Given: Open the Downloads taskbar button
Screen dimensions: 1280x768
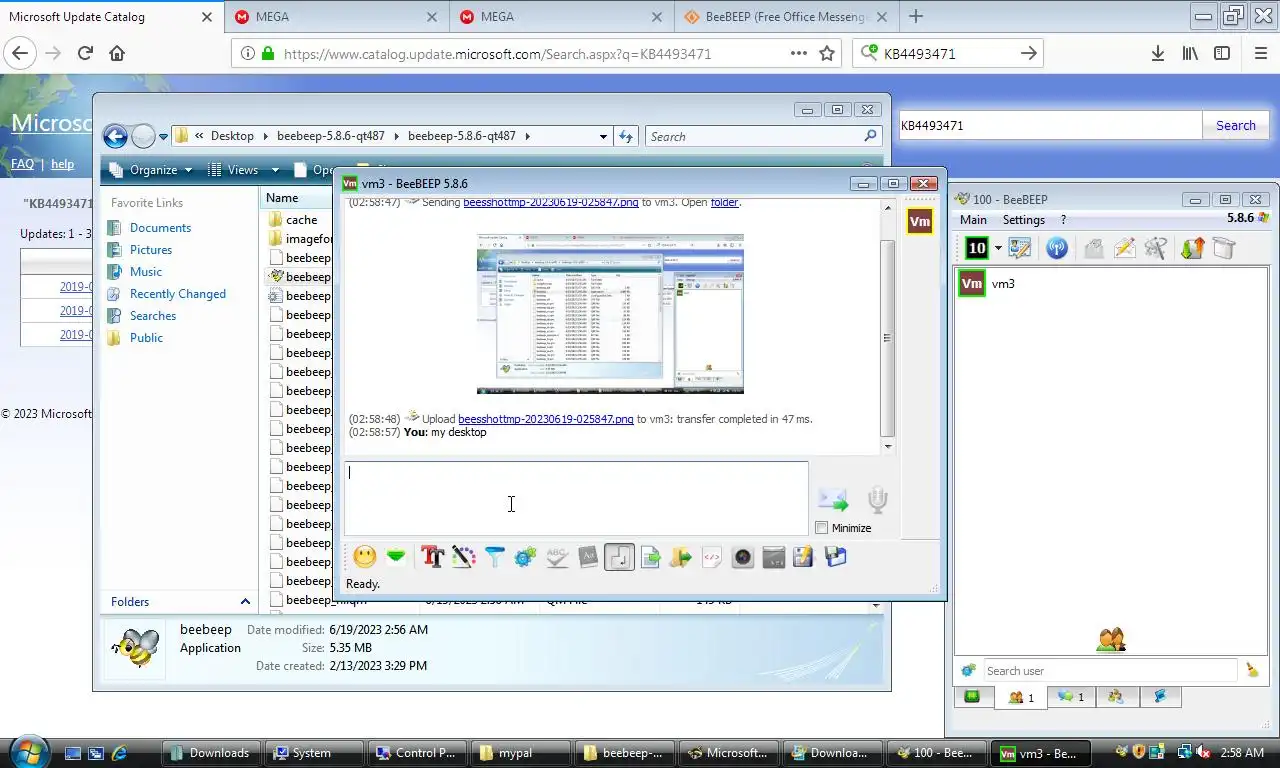Looking at the screenshot, I should point(210,753).
